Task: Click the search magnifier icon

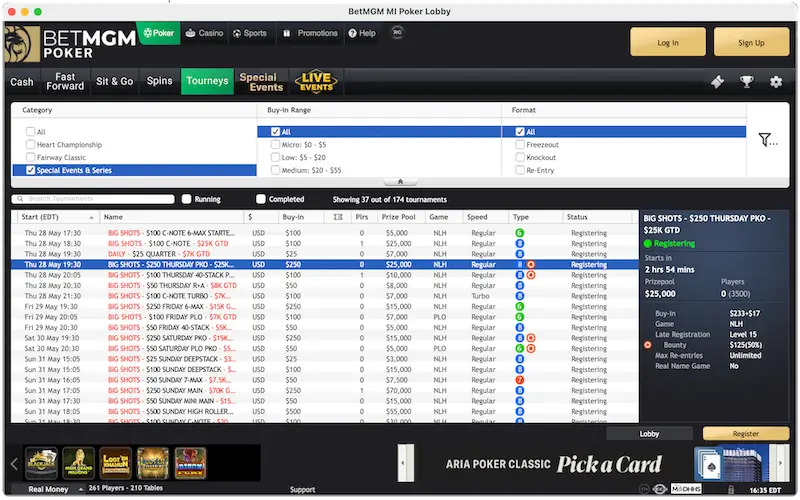Action: (20, 199)
